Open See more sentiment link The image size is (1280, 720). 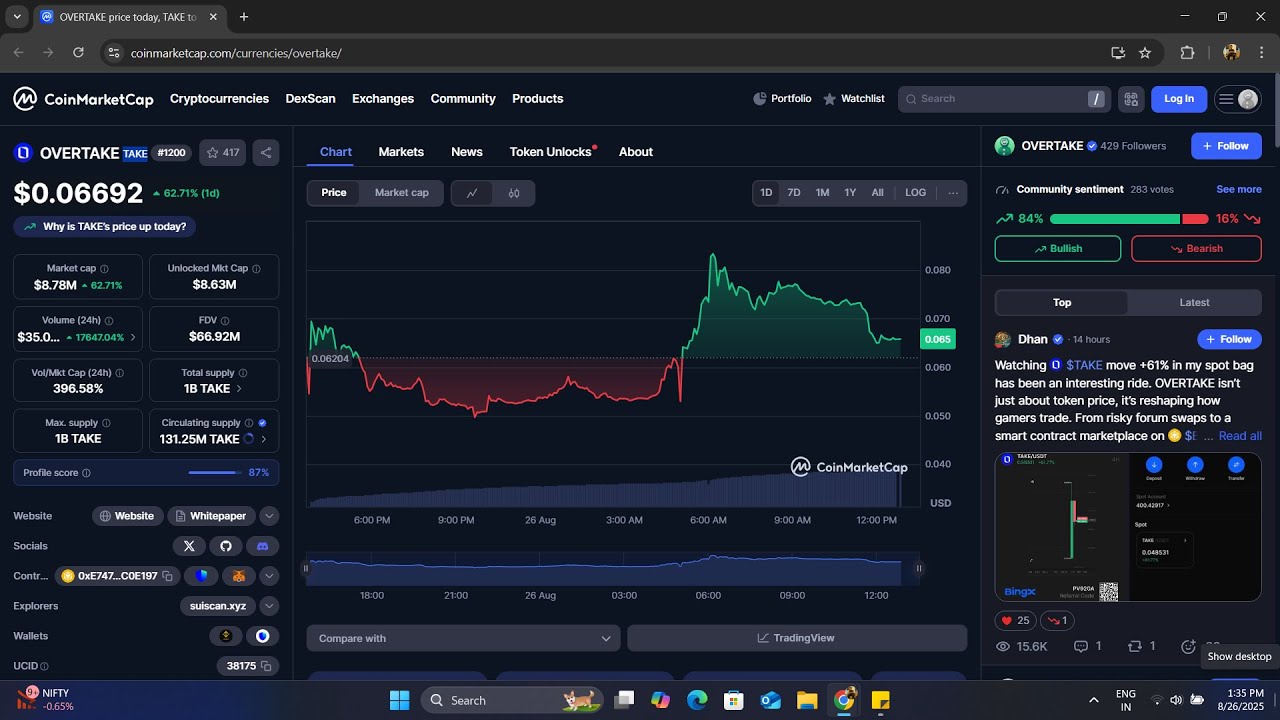[1239, 189]
